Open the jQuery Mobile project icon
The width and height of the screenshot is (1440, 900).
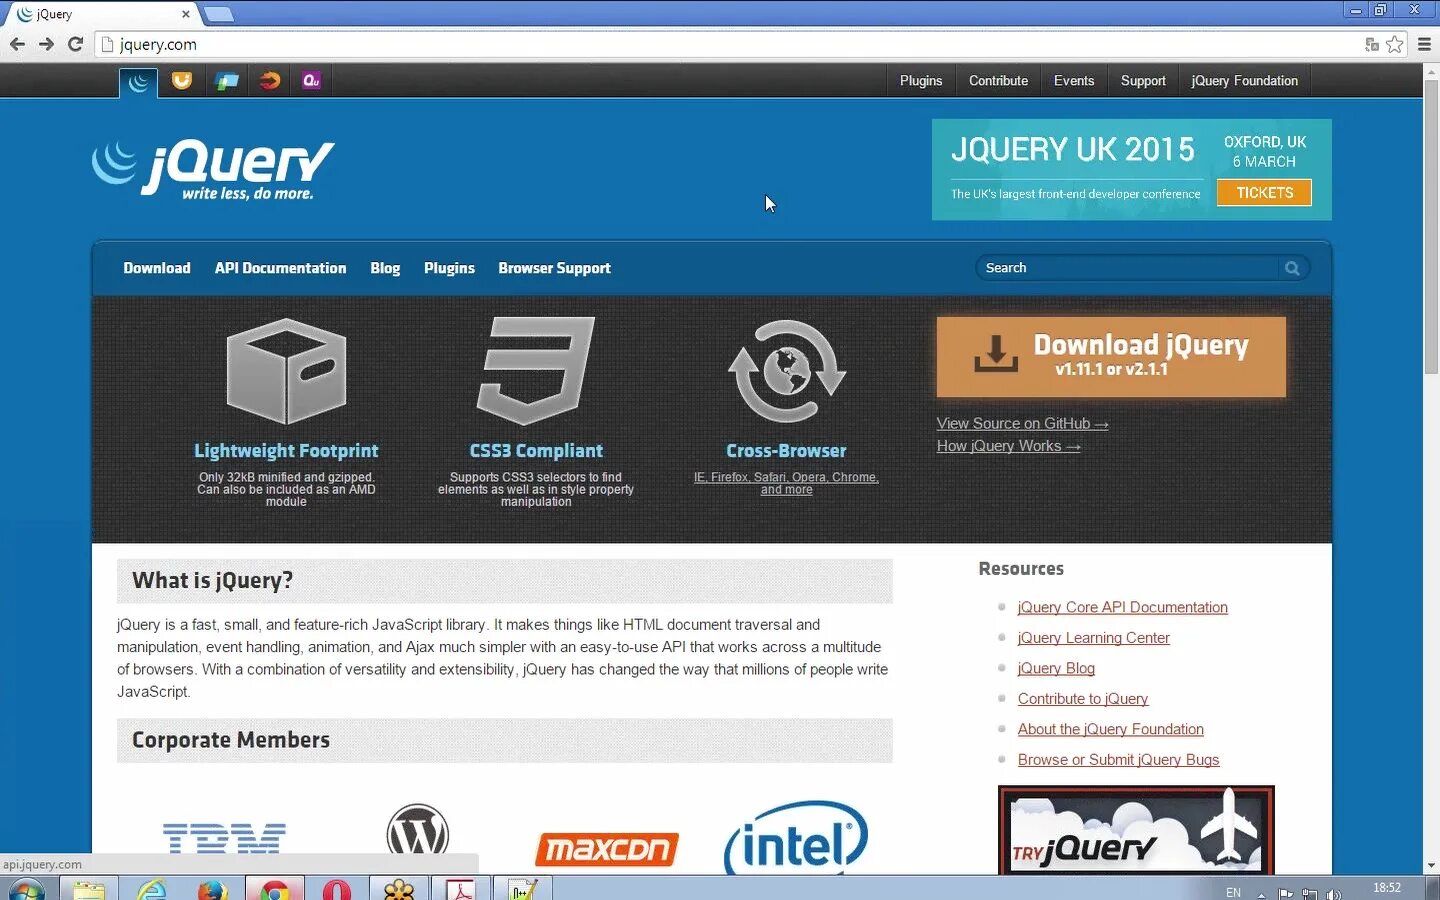click(227, 81)
